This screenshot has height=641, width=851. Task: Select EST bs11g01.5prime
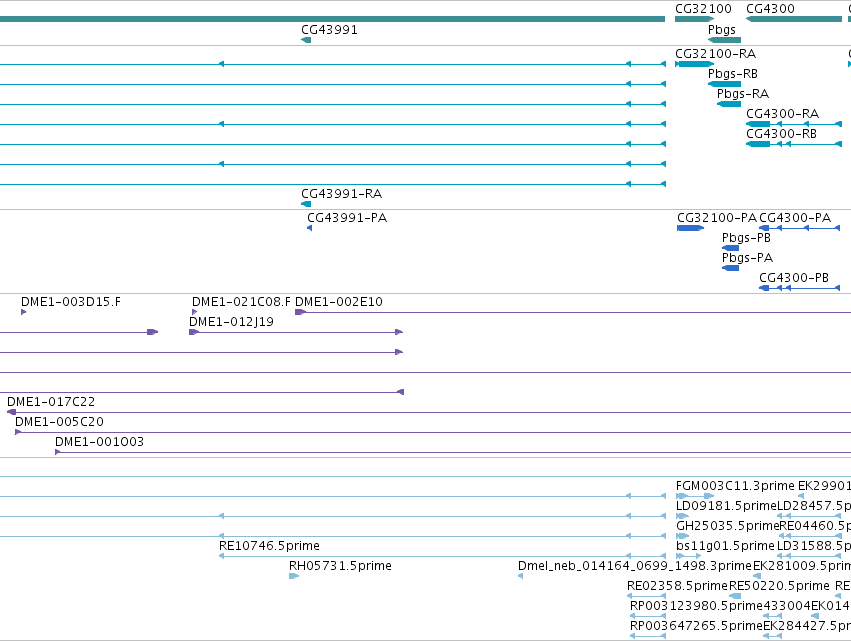pos(689,556)
